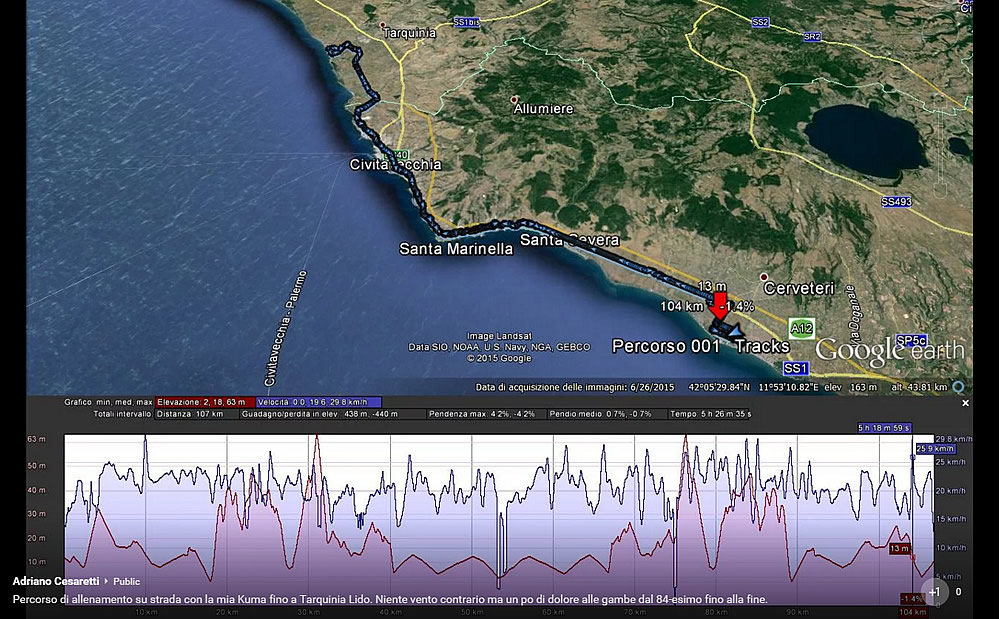
Task: Click the +1 button on the post
Action: pos(934,591)
